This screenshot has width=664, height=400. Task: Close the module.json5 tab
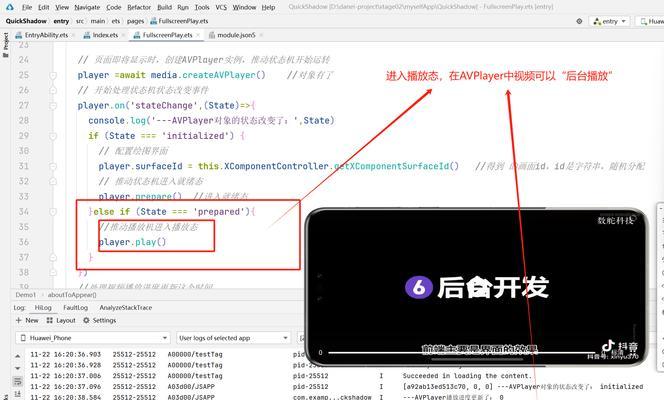pos(261,35)
